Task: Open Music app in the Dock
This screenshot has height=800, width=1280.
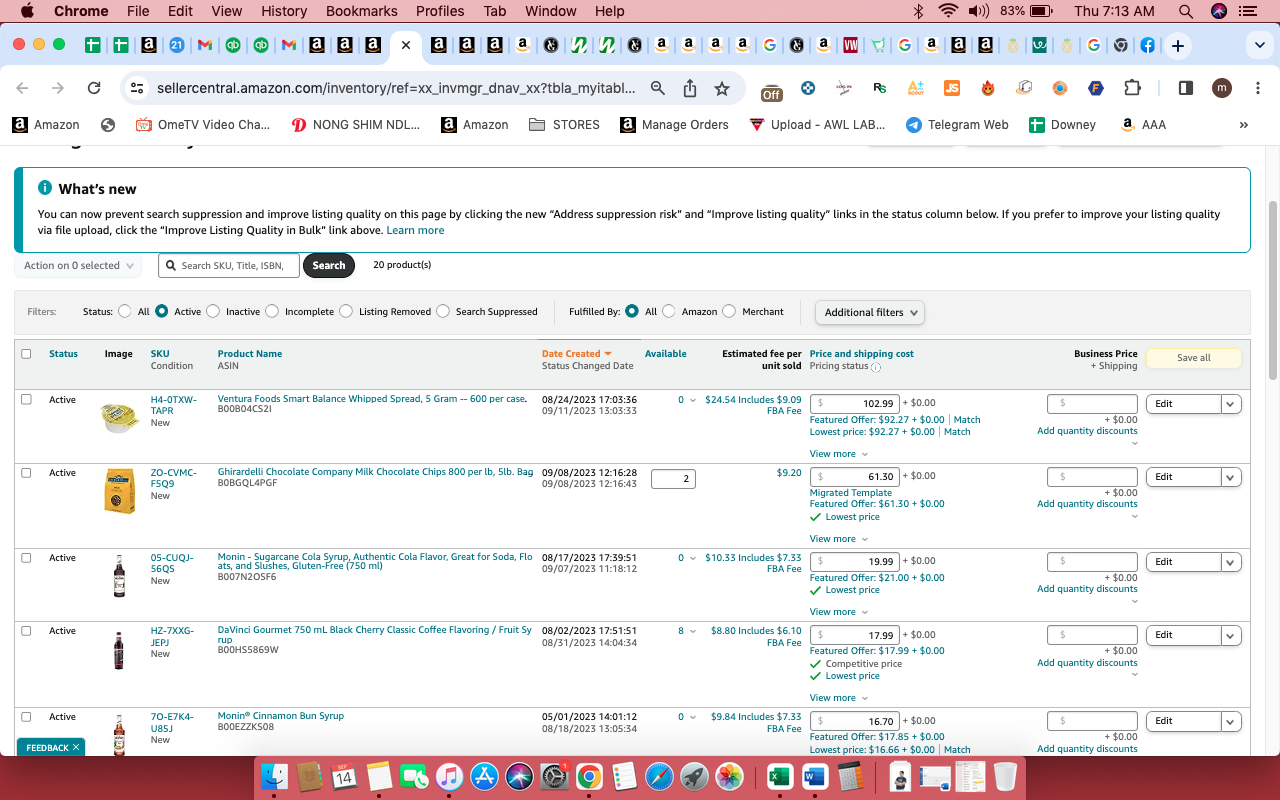Action: (449, 776)
